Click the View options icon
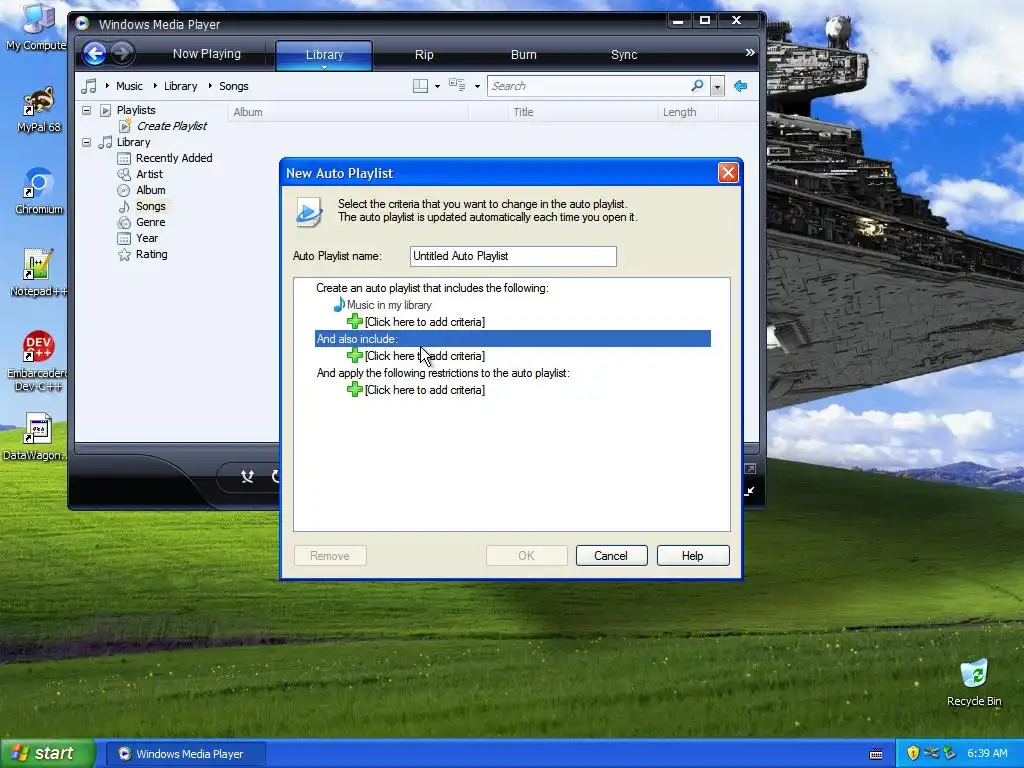The width and height of the screenshot is (1024, 768). 457,86
